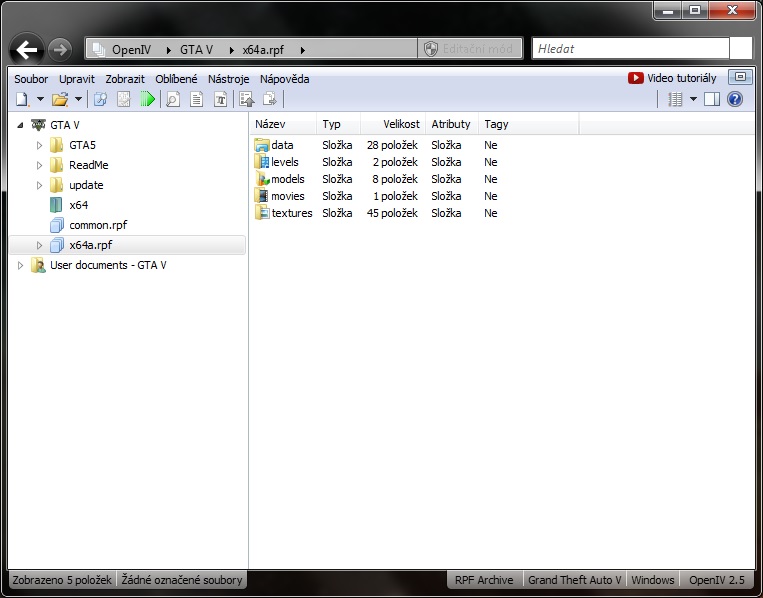763x598 pixels.
Task: Click the back navigation arrow
Action: pyautogui.click(x=27, y=49)
